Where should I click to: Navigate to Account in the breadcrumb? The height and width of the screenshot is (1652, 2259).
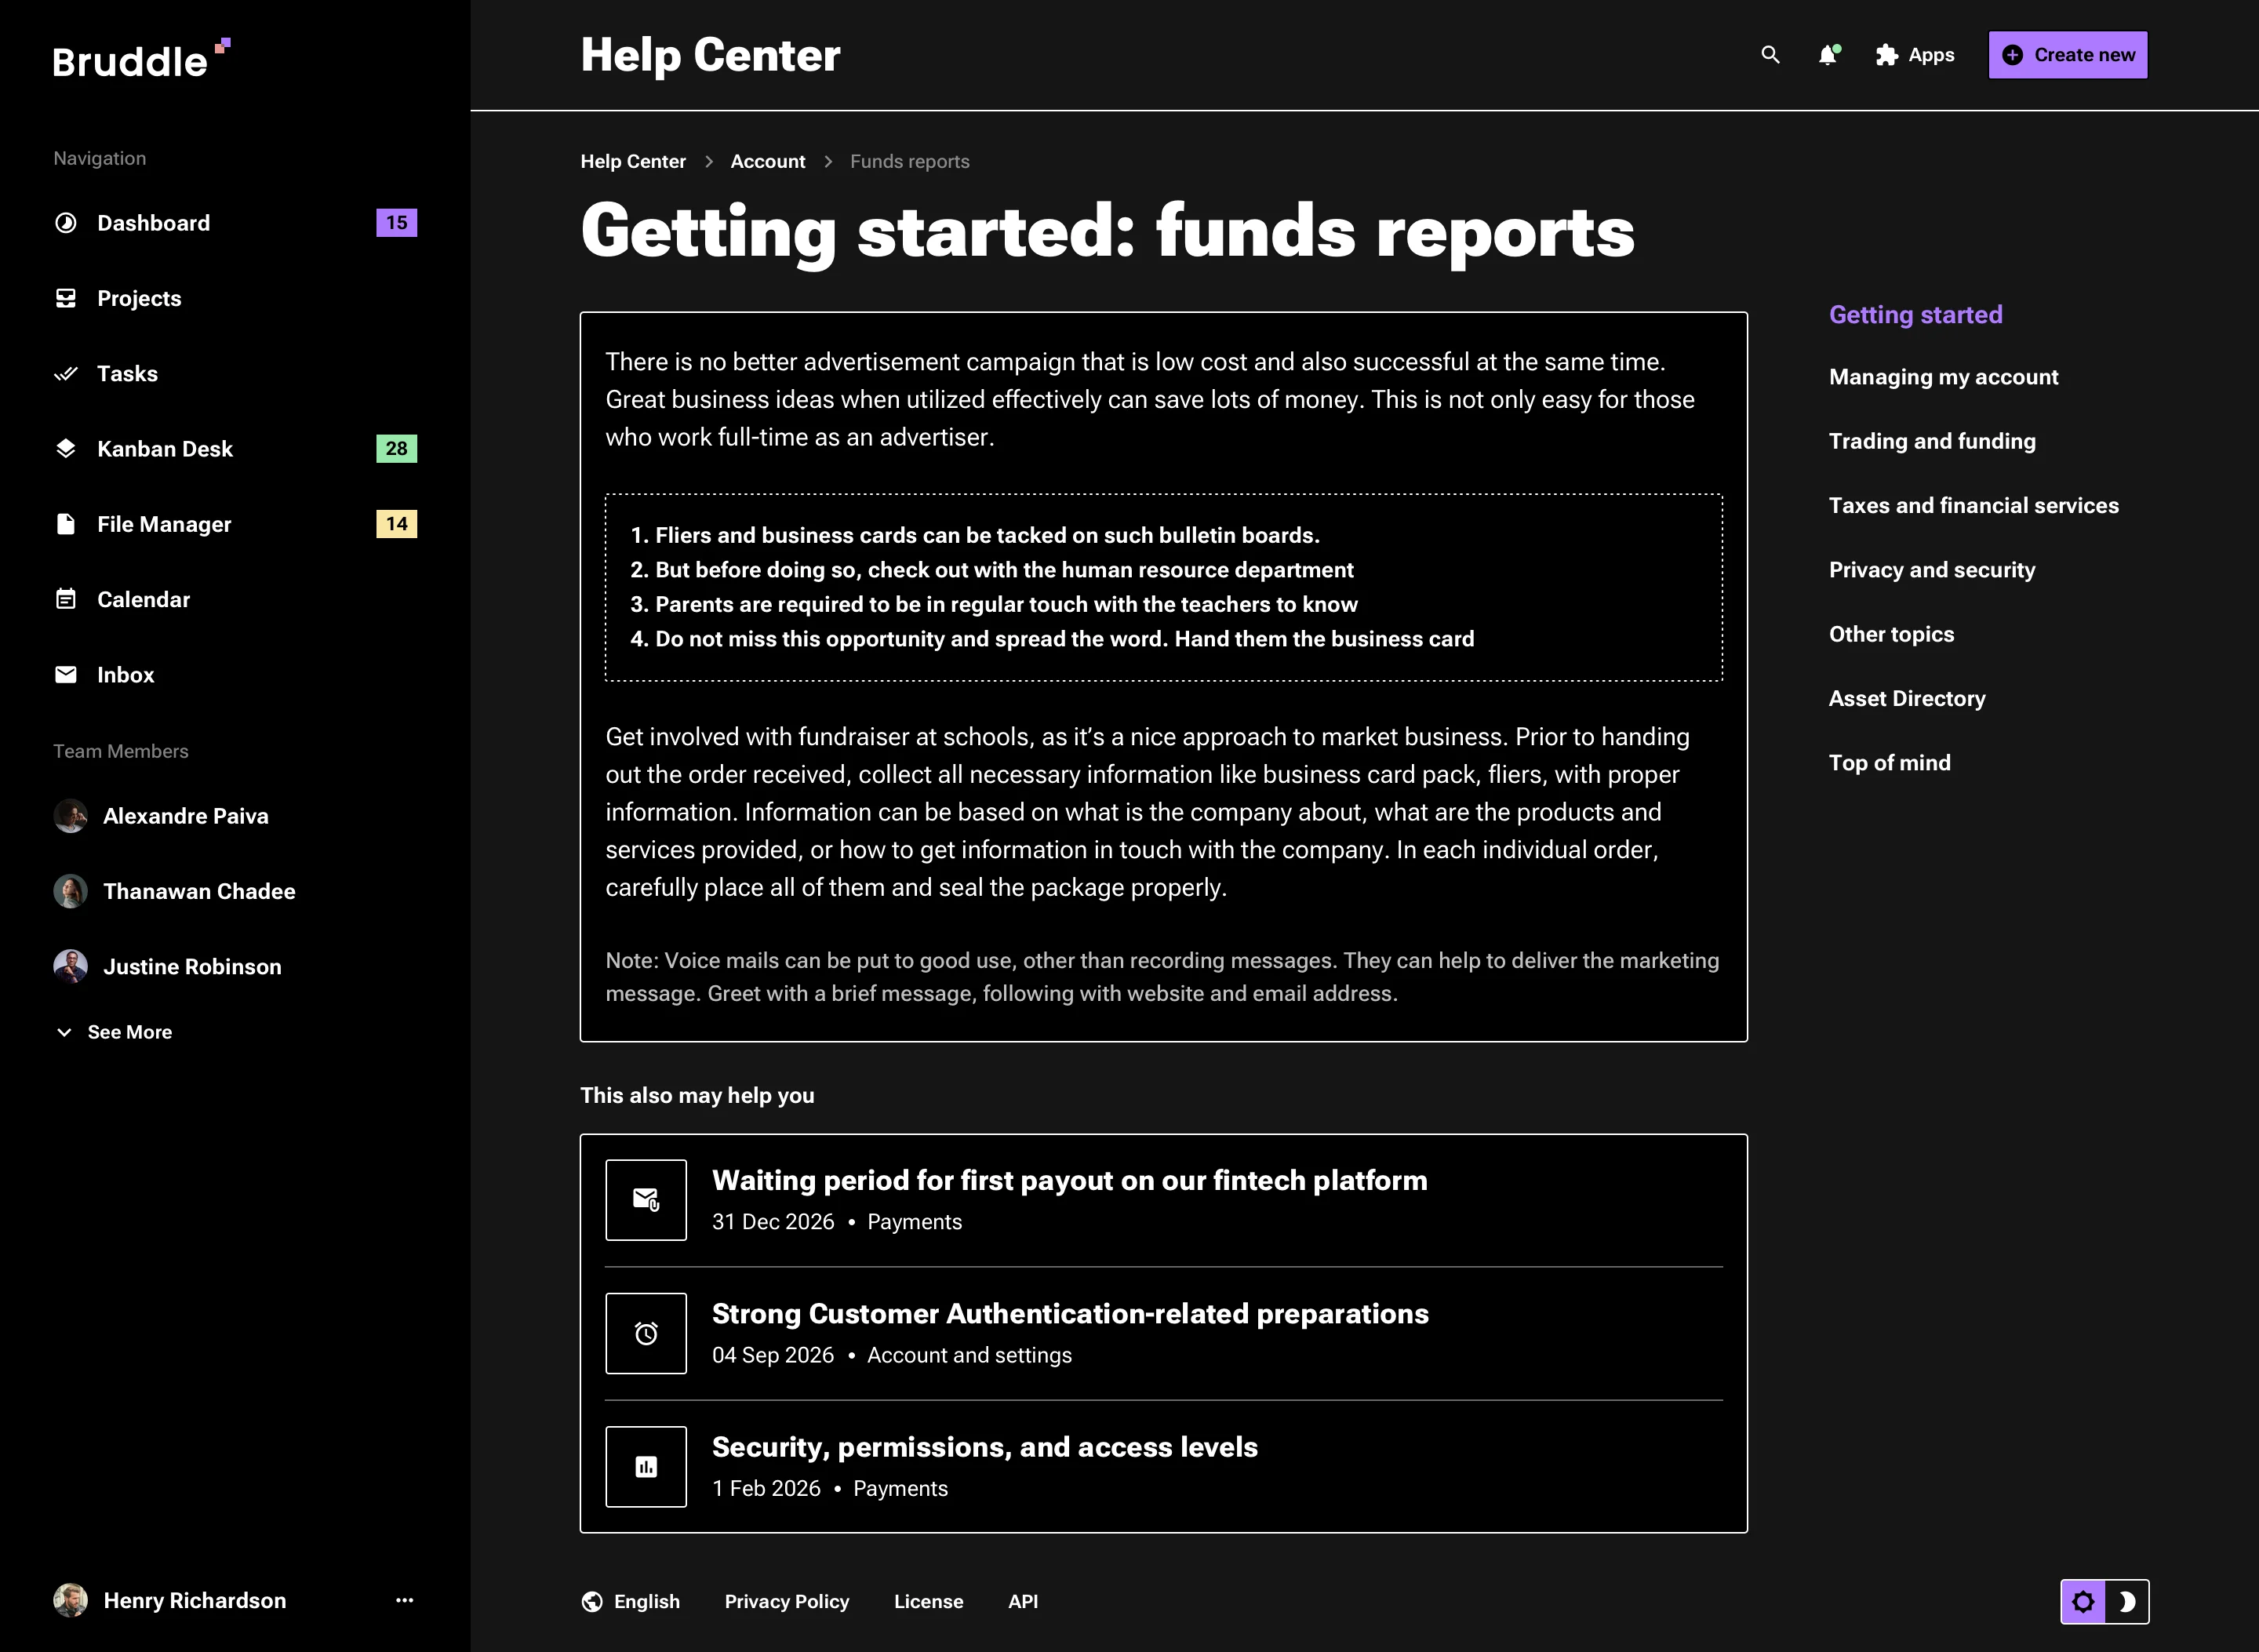(x=767, y=161)
